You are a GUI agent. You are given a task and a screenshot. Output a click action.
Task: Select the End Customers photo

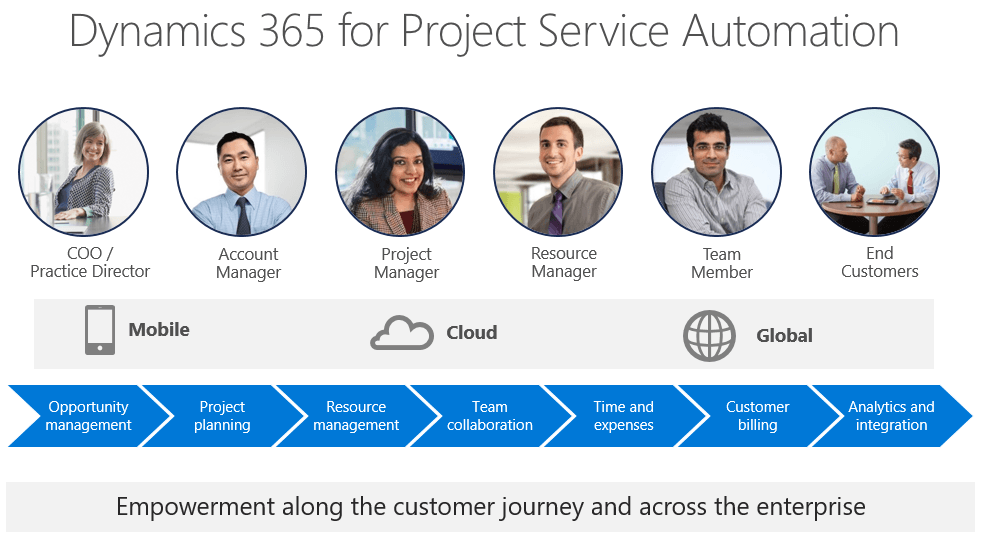[874, 172]
